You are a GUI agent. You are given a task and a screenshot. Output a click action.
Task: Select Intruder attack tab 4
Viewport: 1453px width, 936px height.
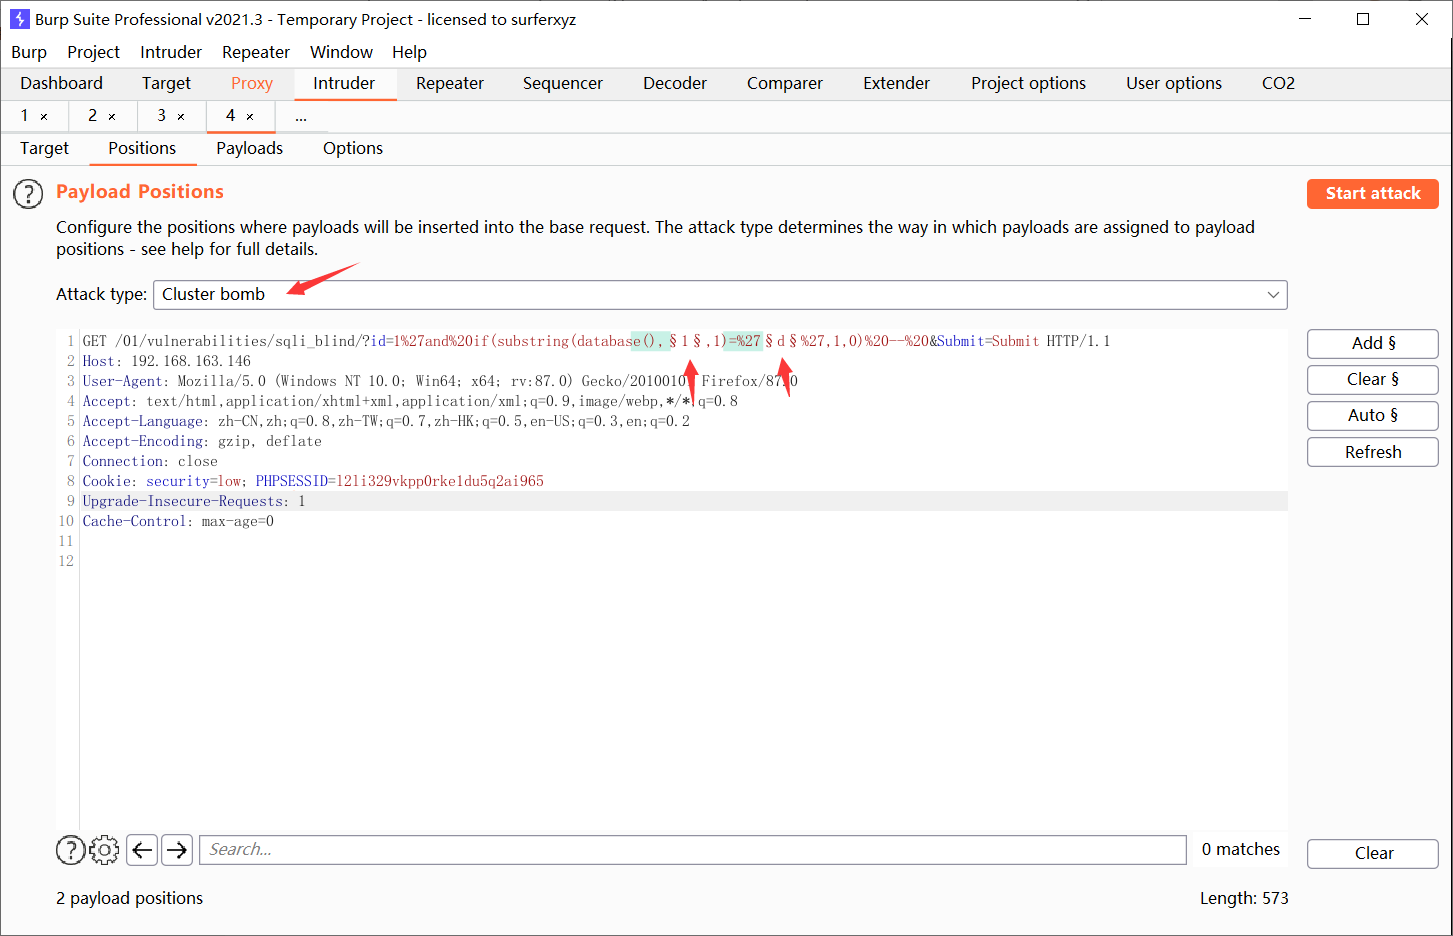230,116
